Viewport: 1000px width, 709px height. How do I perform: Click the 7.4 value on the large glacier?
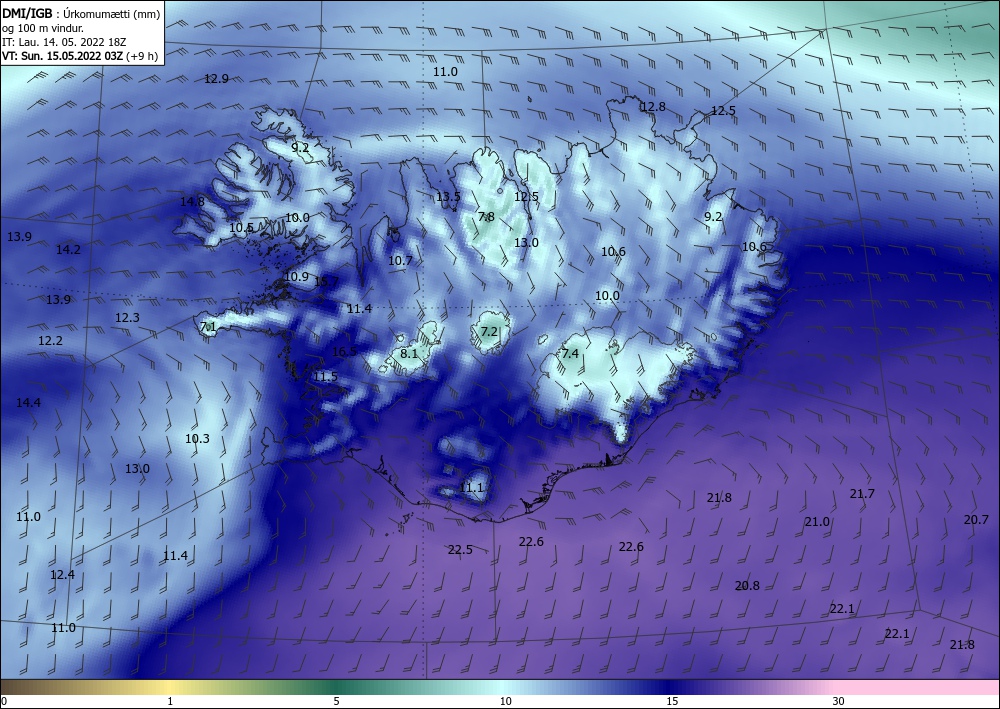coord(570,353)
